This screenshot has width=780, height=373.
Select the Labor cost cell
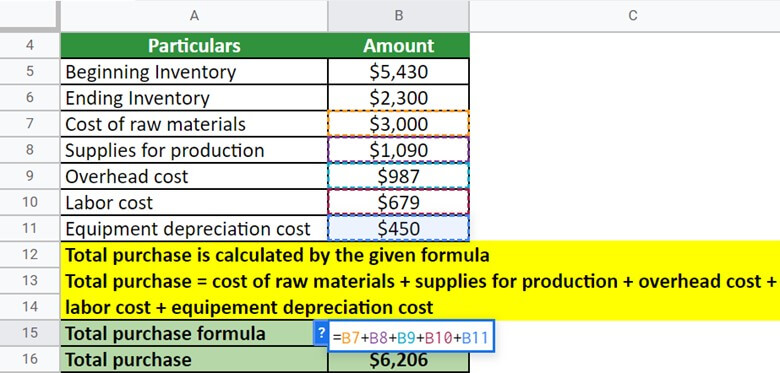[194, 202]
